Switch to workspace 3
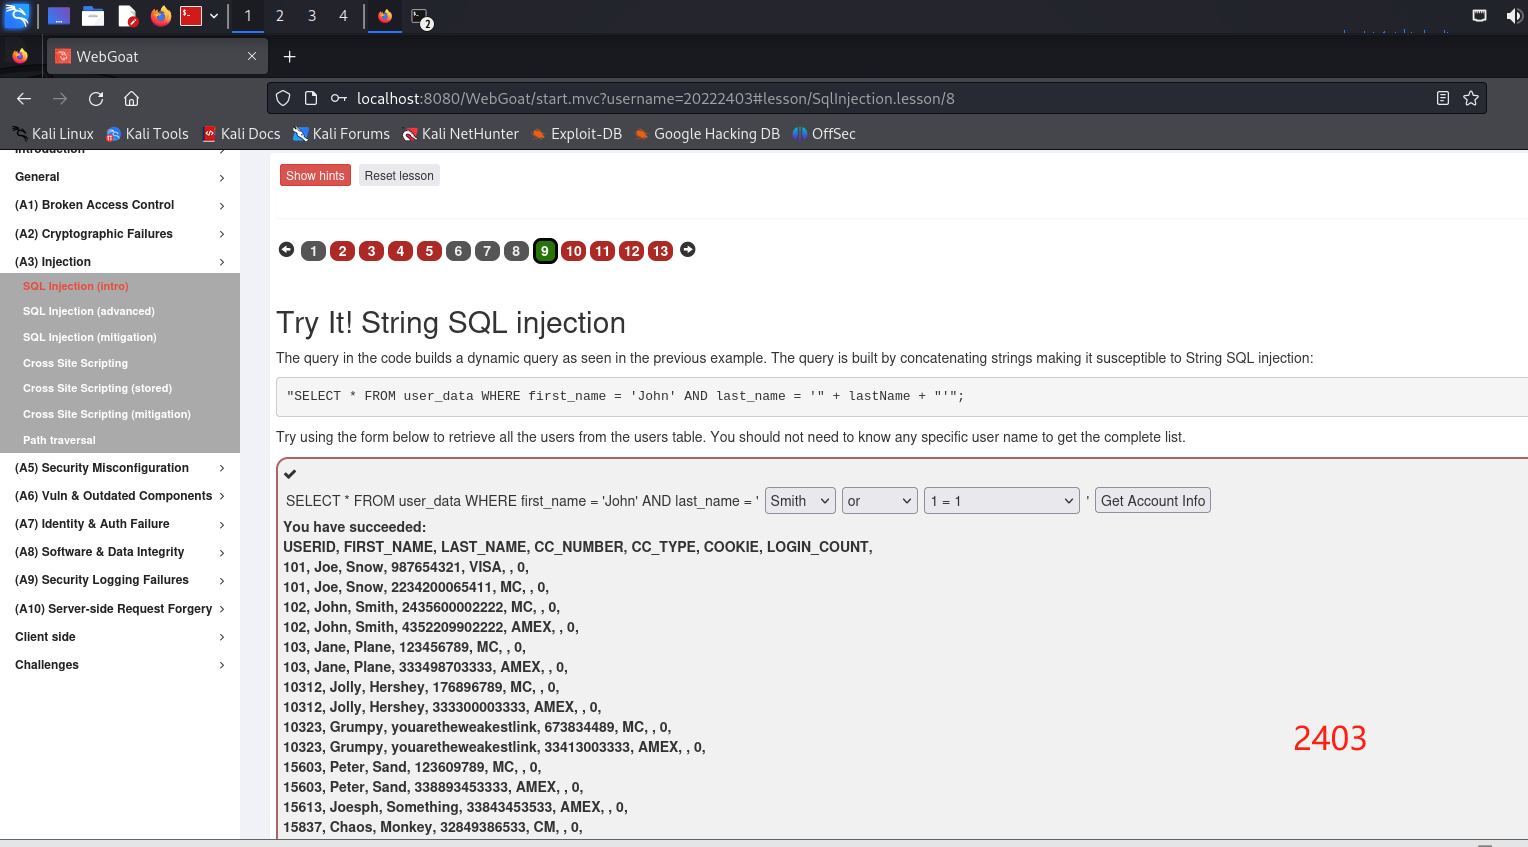The image size is (1528, 847). click(x=312, y=16)
